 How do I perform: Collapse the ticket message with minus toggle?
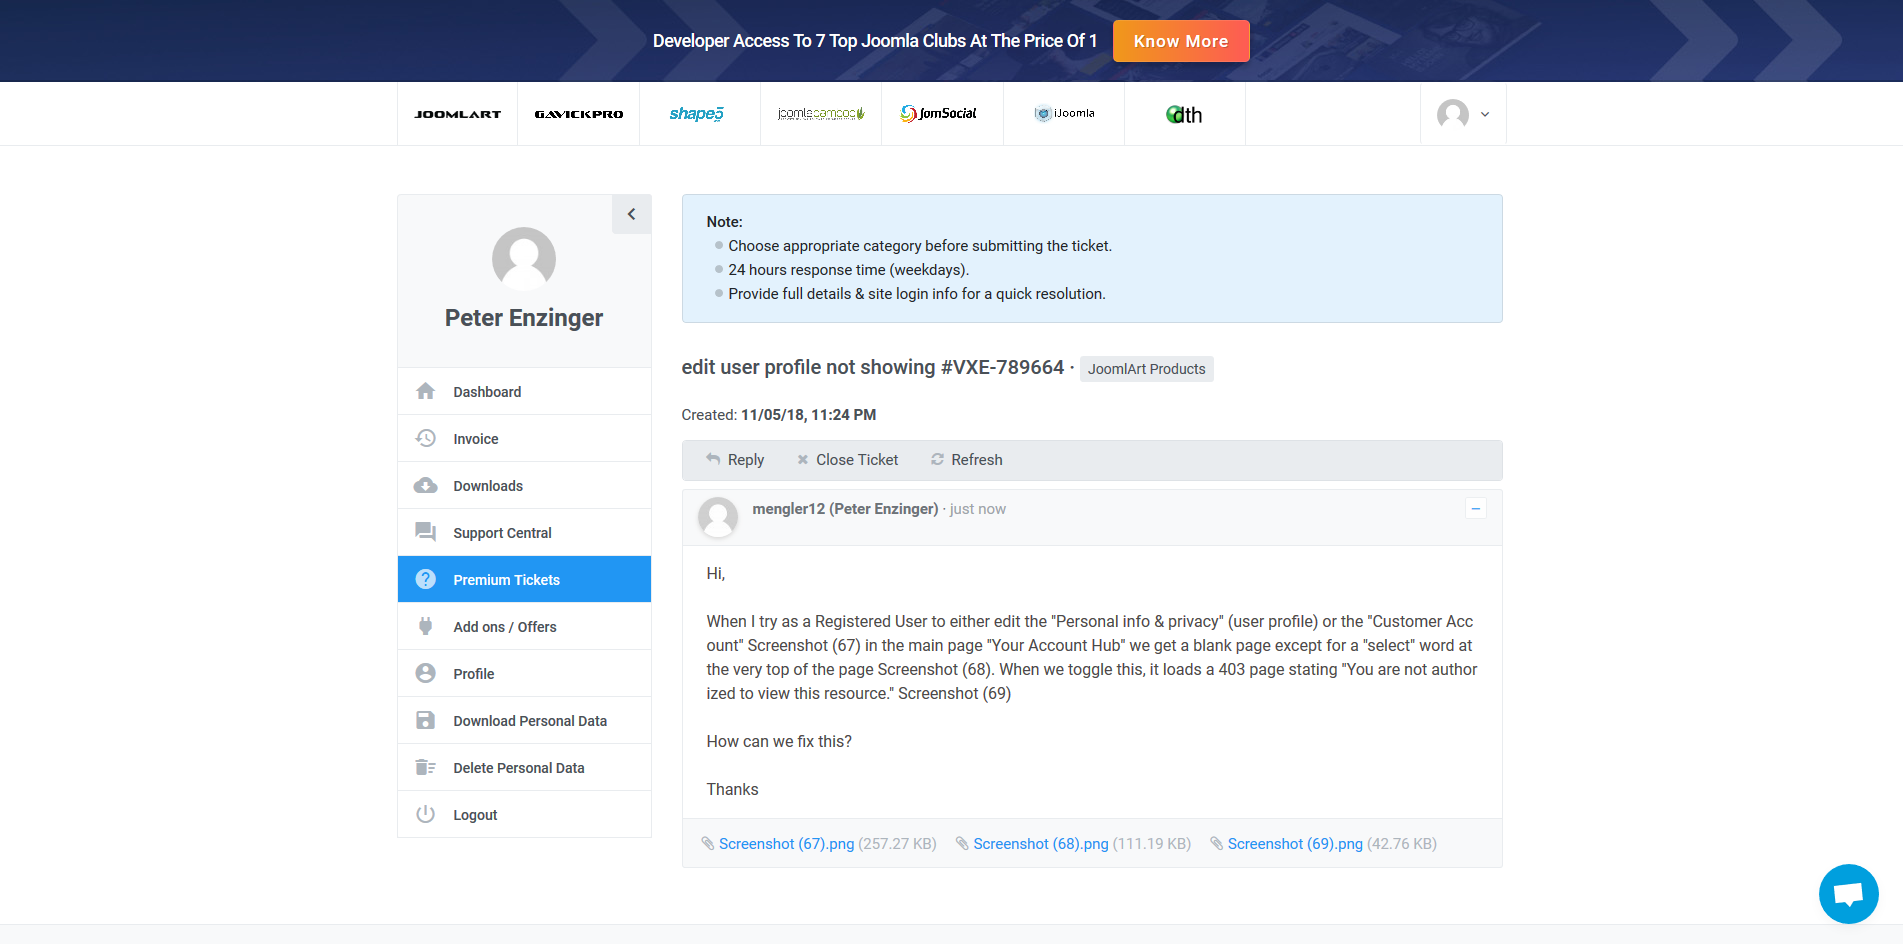tap(1475, 508)
